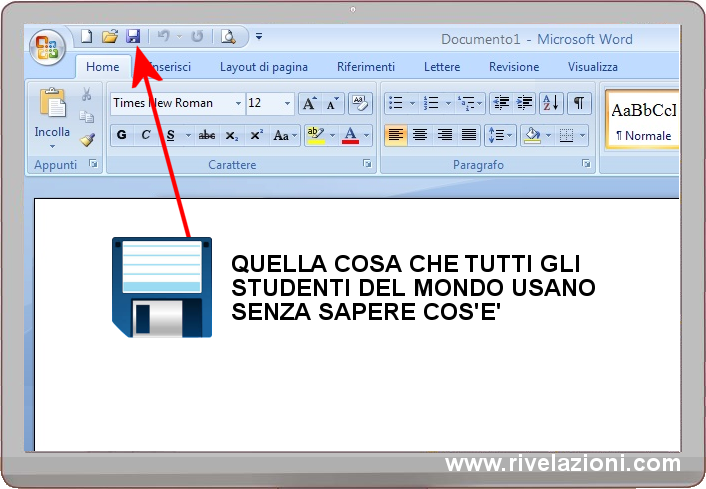Click the Open folder icon
The height and width of the screenshot is (489, 706).
110,37
